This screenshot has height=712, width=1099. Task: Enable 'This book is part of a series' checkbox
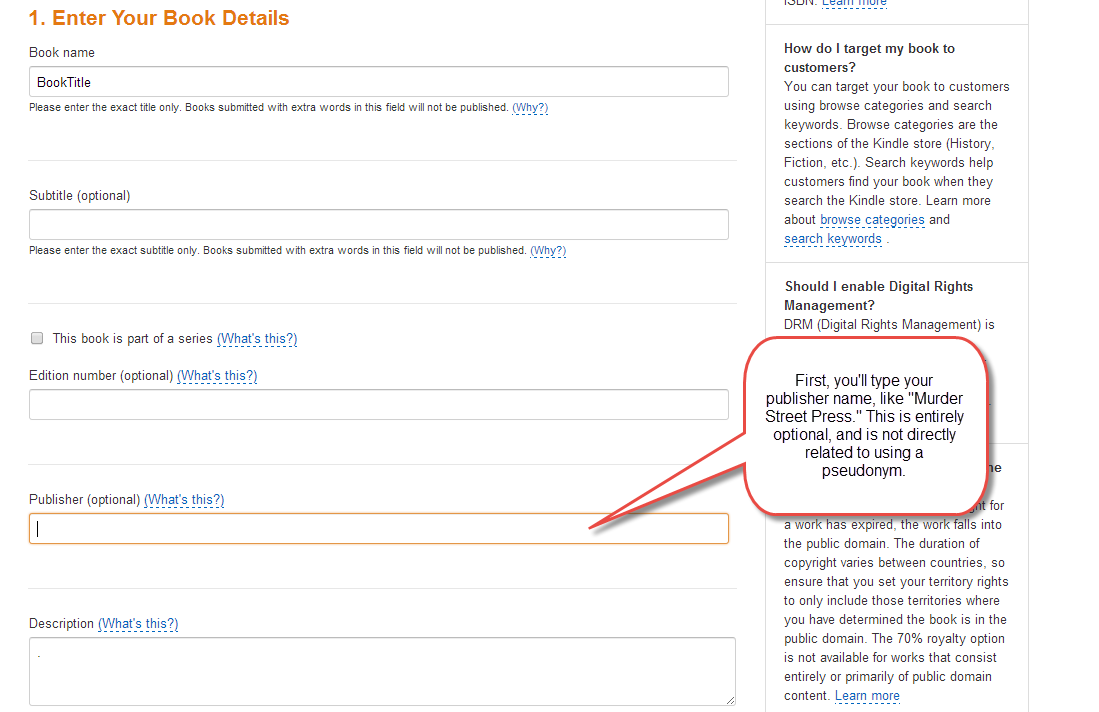[37, 339]
